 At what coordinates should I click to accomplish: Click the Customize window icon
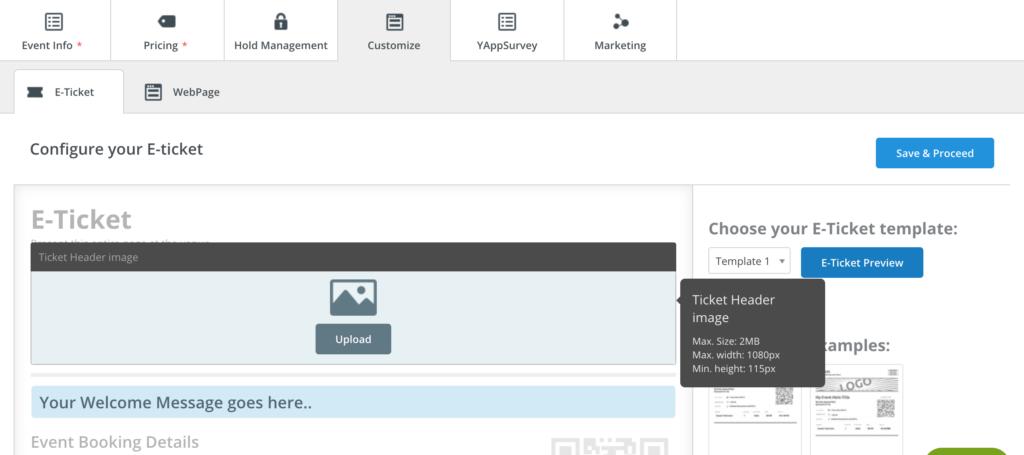click(x=394, y=22)
